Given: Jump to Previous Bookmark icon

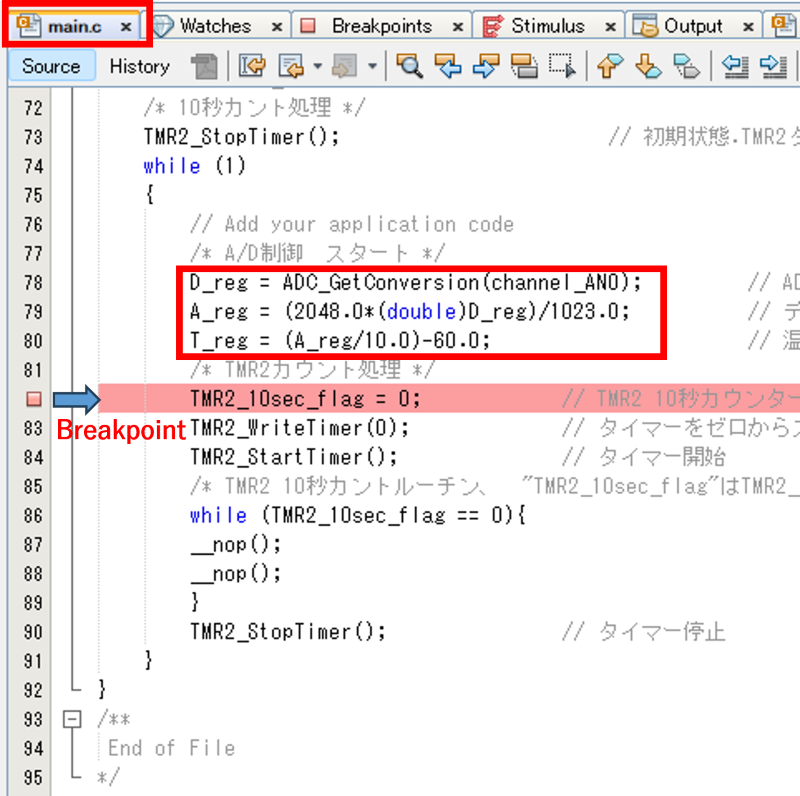Looking at the screenshot, I should click(610, 67).
